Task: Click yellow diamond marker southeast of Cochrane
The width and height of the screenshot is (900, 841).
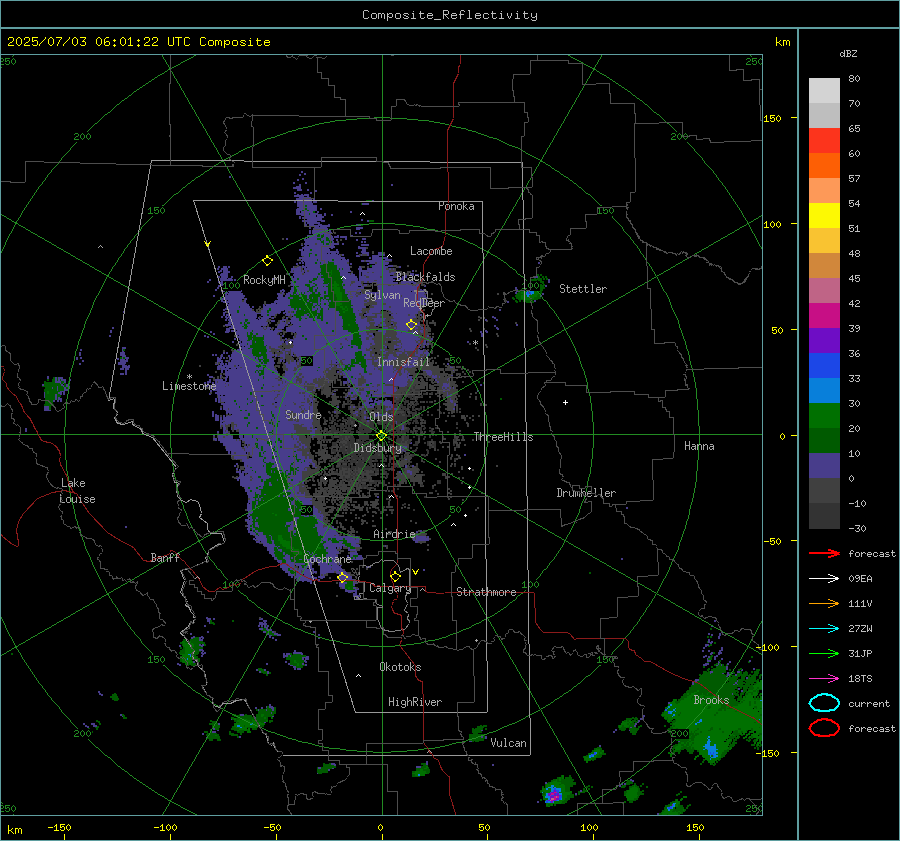Action: tap(343, 578)
